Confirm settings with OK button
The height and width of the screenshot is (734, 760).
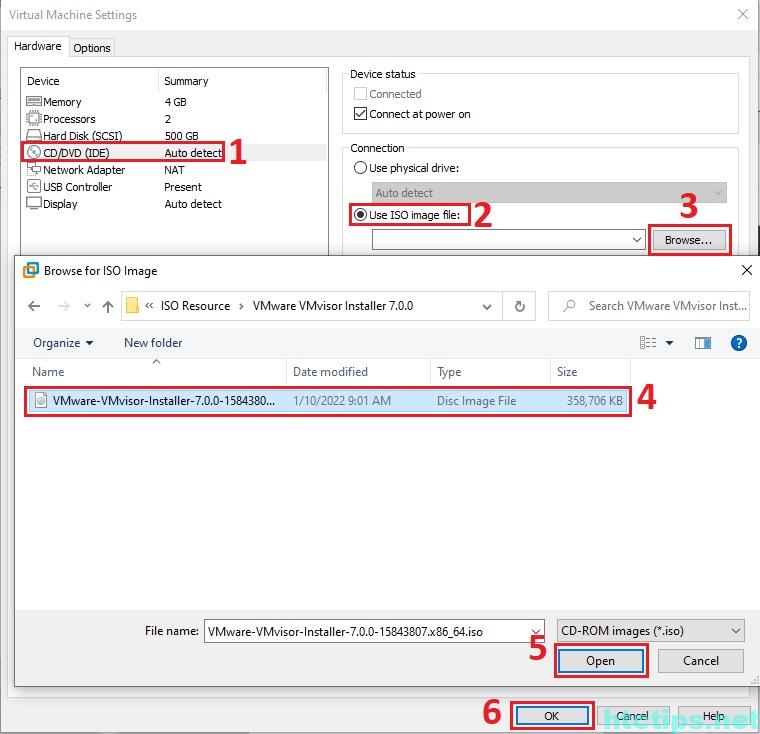pos(552,716)
